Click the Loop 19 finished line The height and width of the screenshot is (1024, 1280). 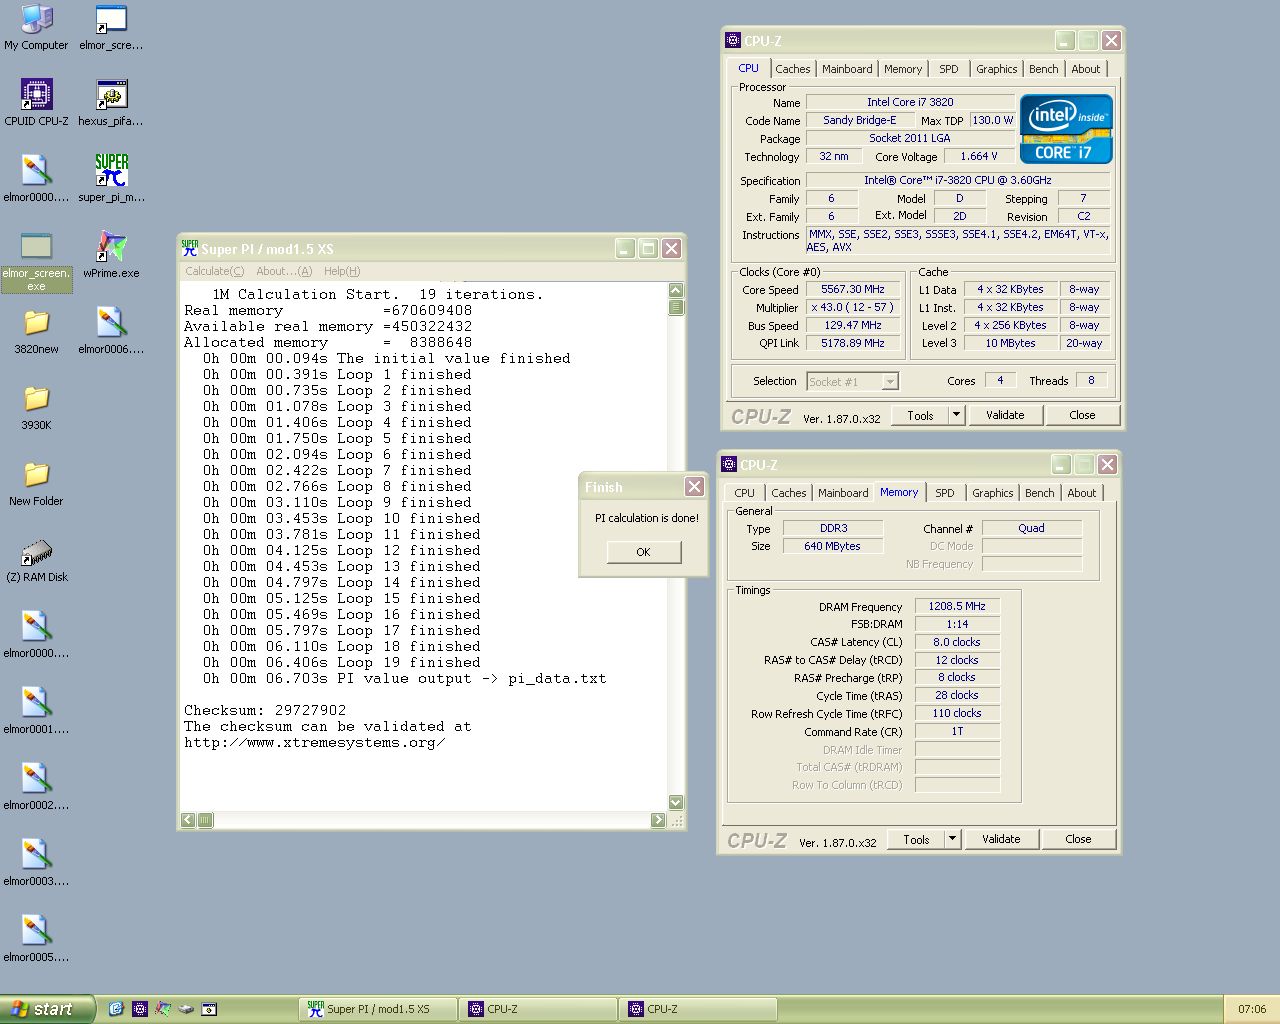(341, 662)
